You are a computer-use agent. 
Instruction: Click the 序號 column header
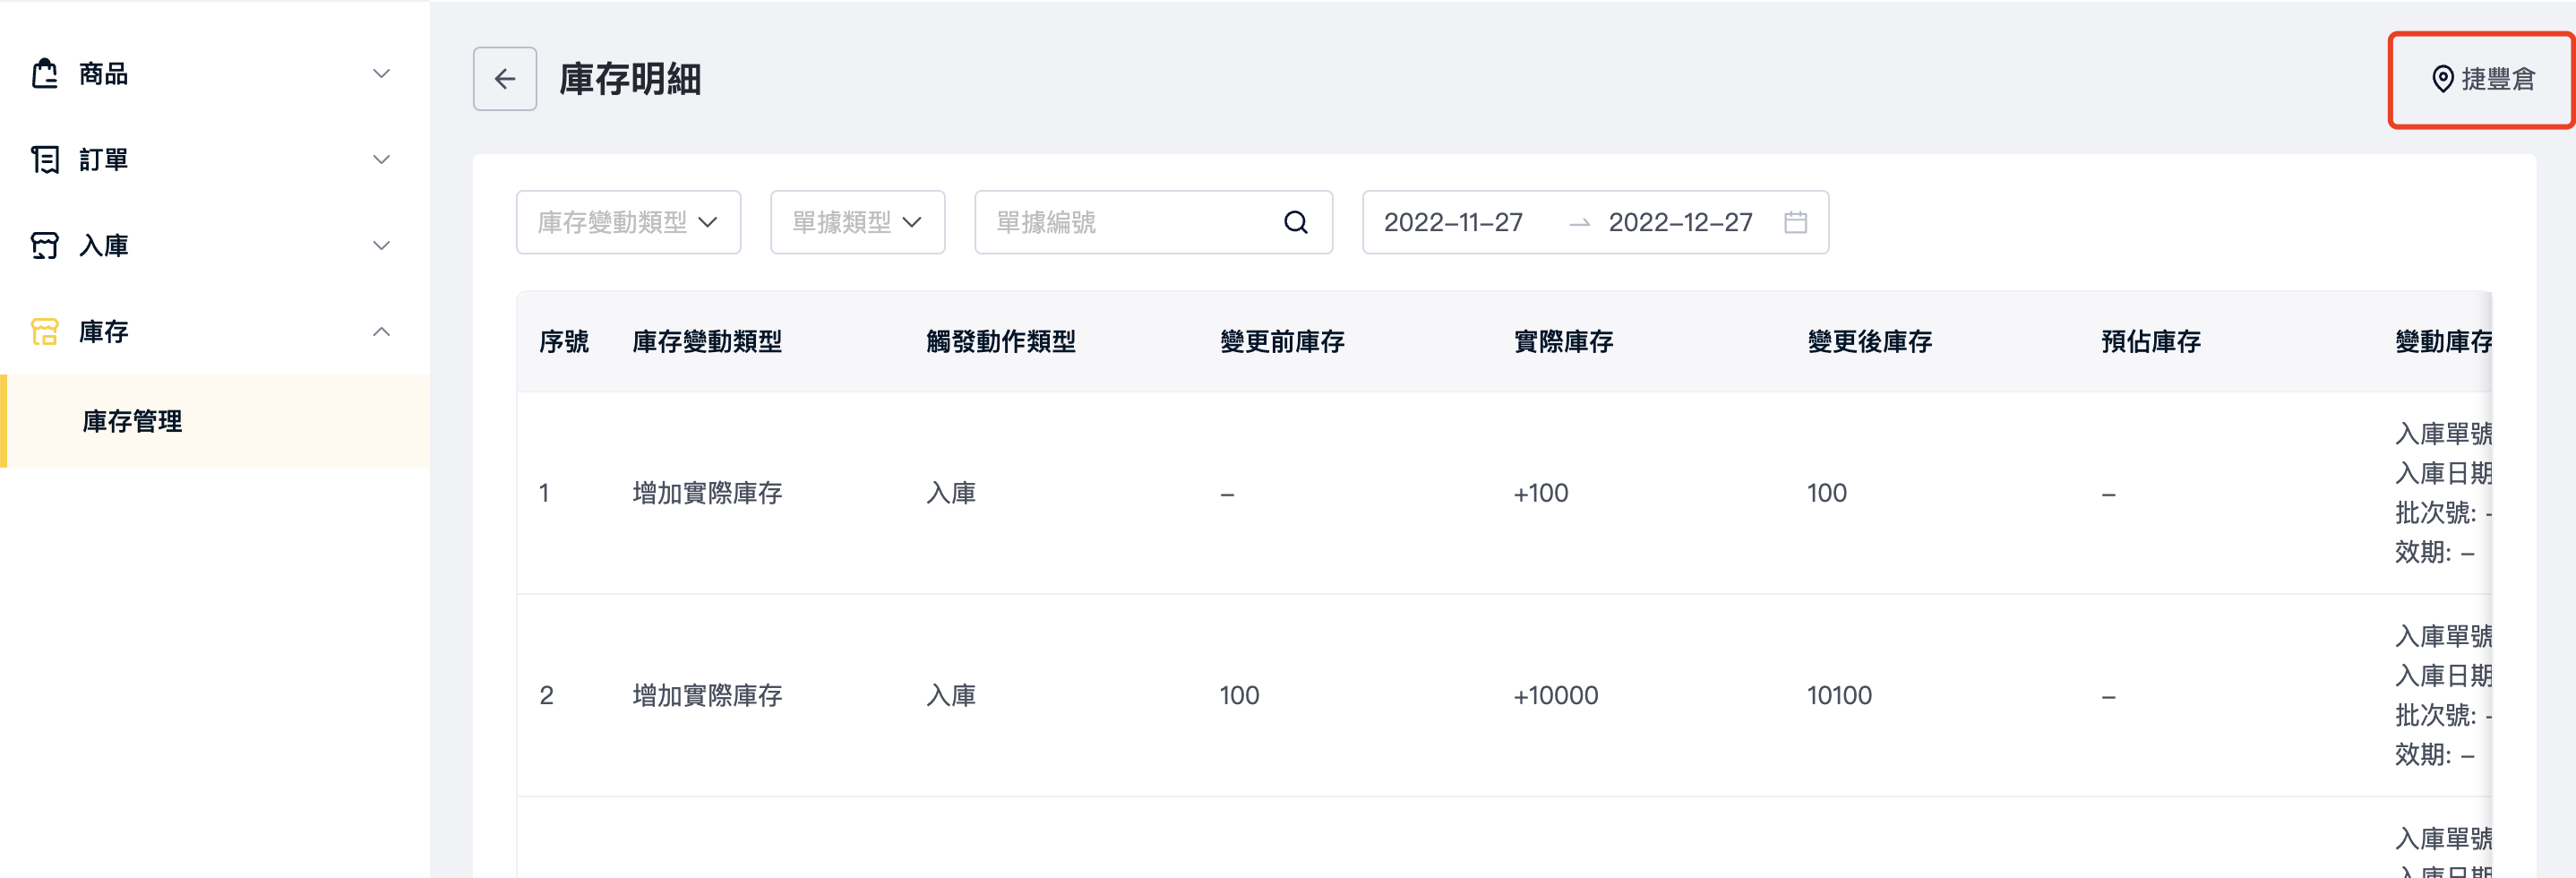[x=564, y=342]
